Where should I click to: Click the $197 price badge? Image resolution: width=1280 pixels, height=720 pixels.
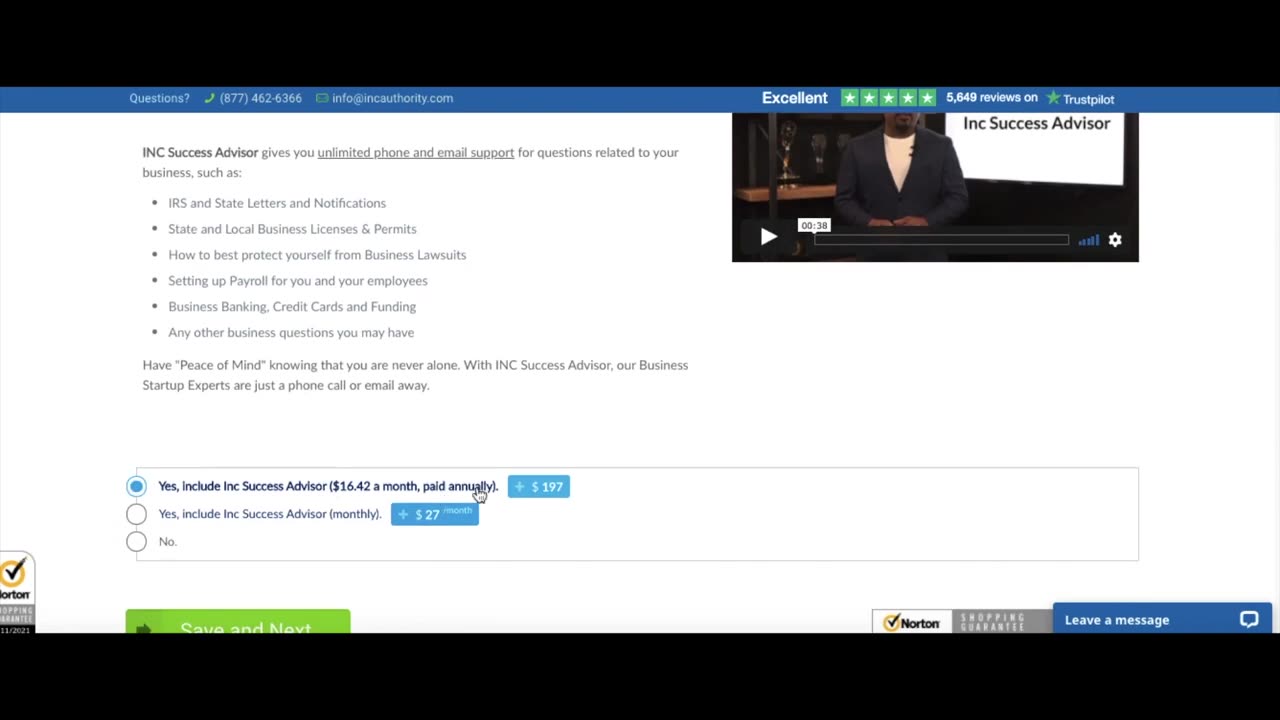click(x=539, y=486)
